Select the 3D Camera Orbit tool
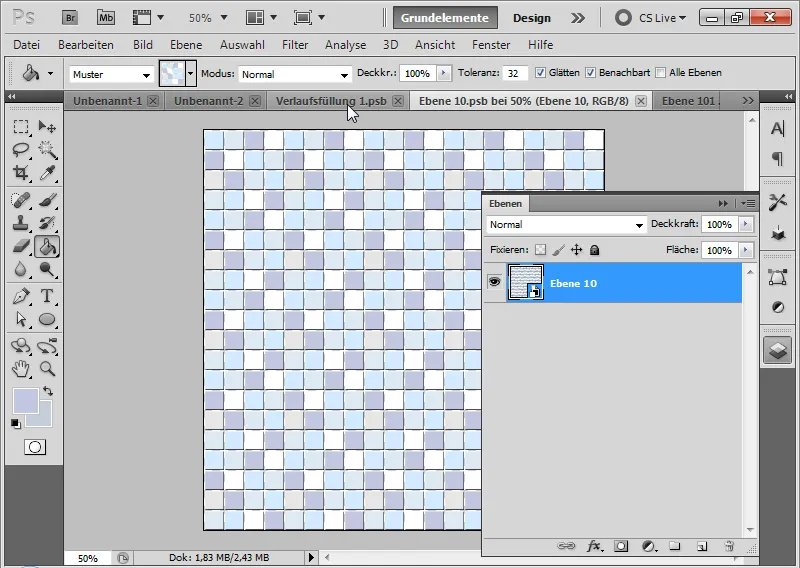Screen dimensions: 800x568 [x=47, y=346]
